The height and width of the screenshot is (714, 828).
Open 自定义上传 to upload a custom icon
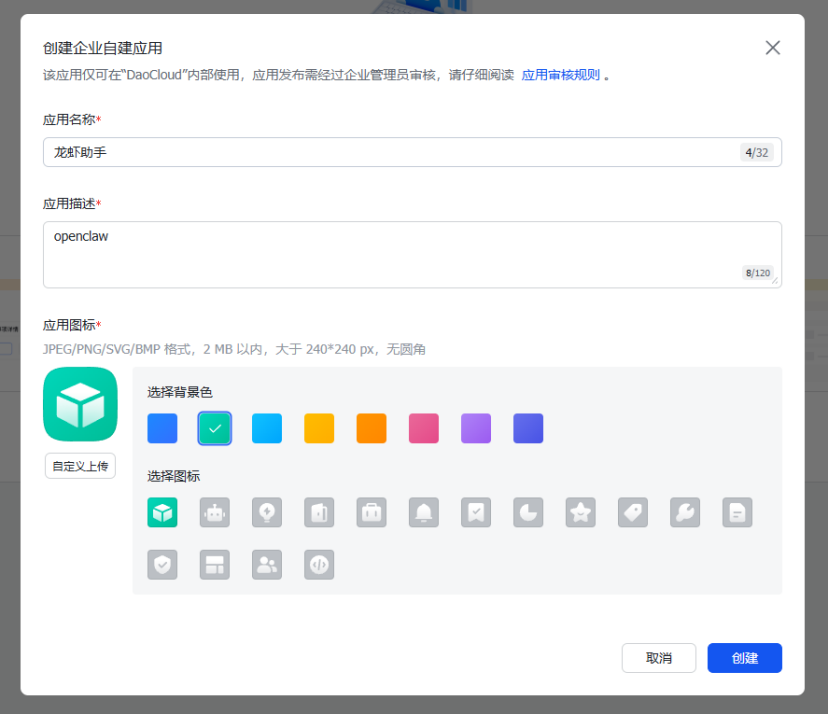(80, 465)
